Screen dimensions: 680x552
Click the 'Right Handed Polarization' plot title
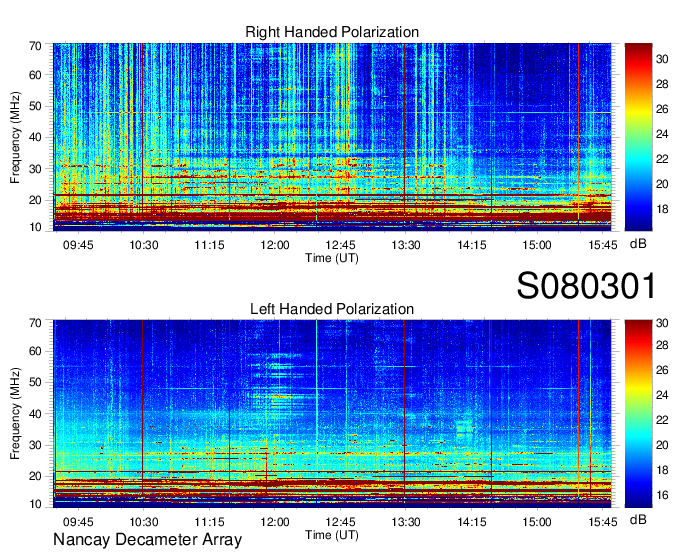coord(332,32)
